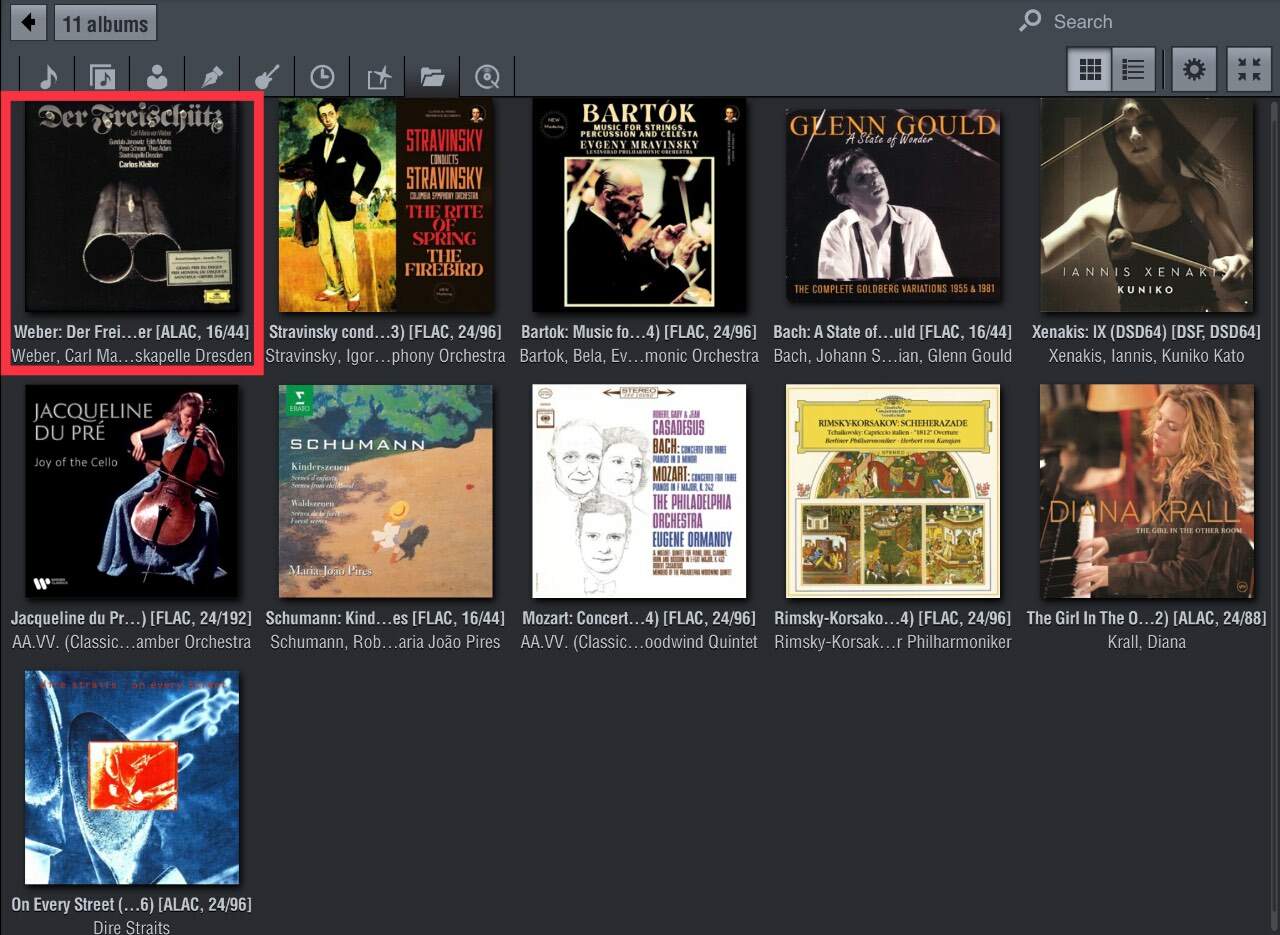Open the disc search browse tab
This screenshot has height=935, width=1280.
pos(487,77)
